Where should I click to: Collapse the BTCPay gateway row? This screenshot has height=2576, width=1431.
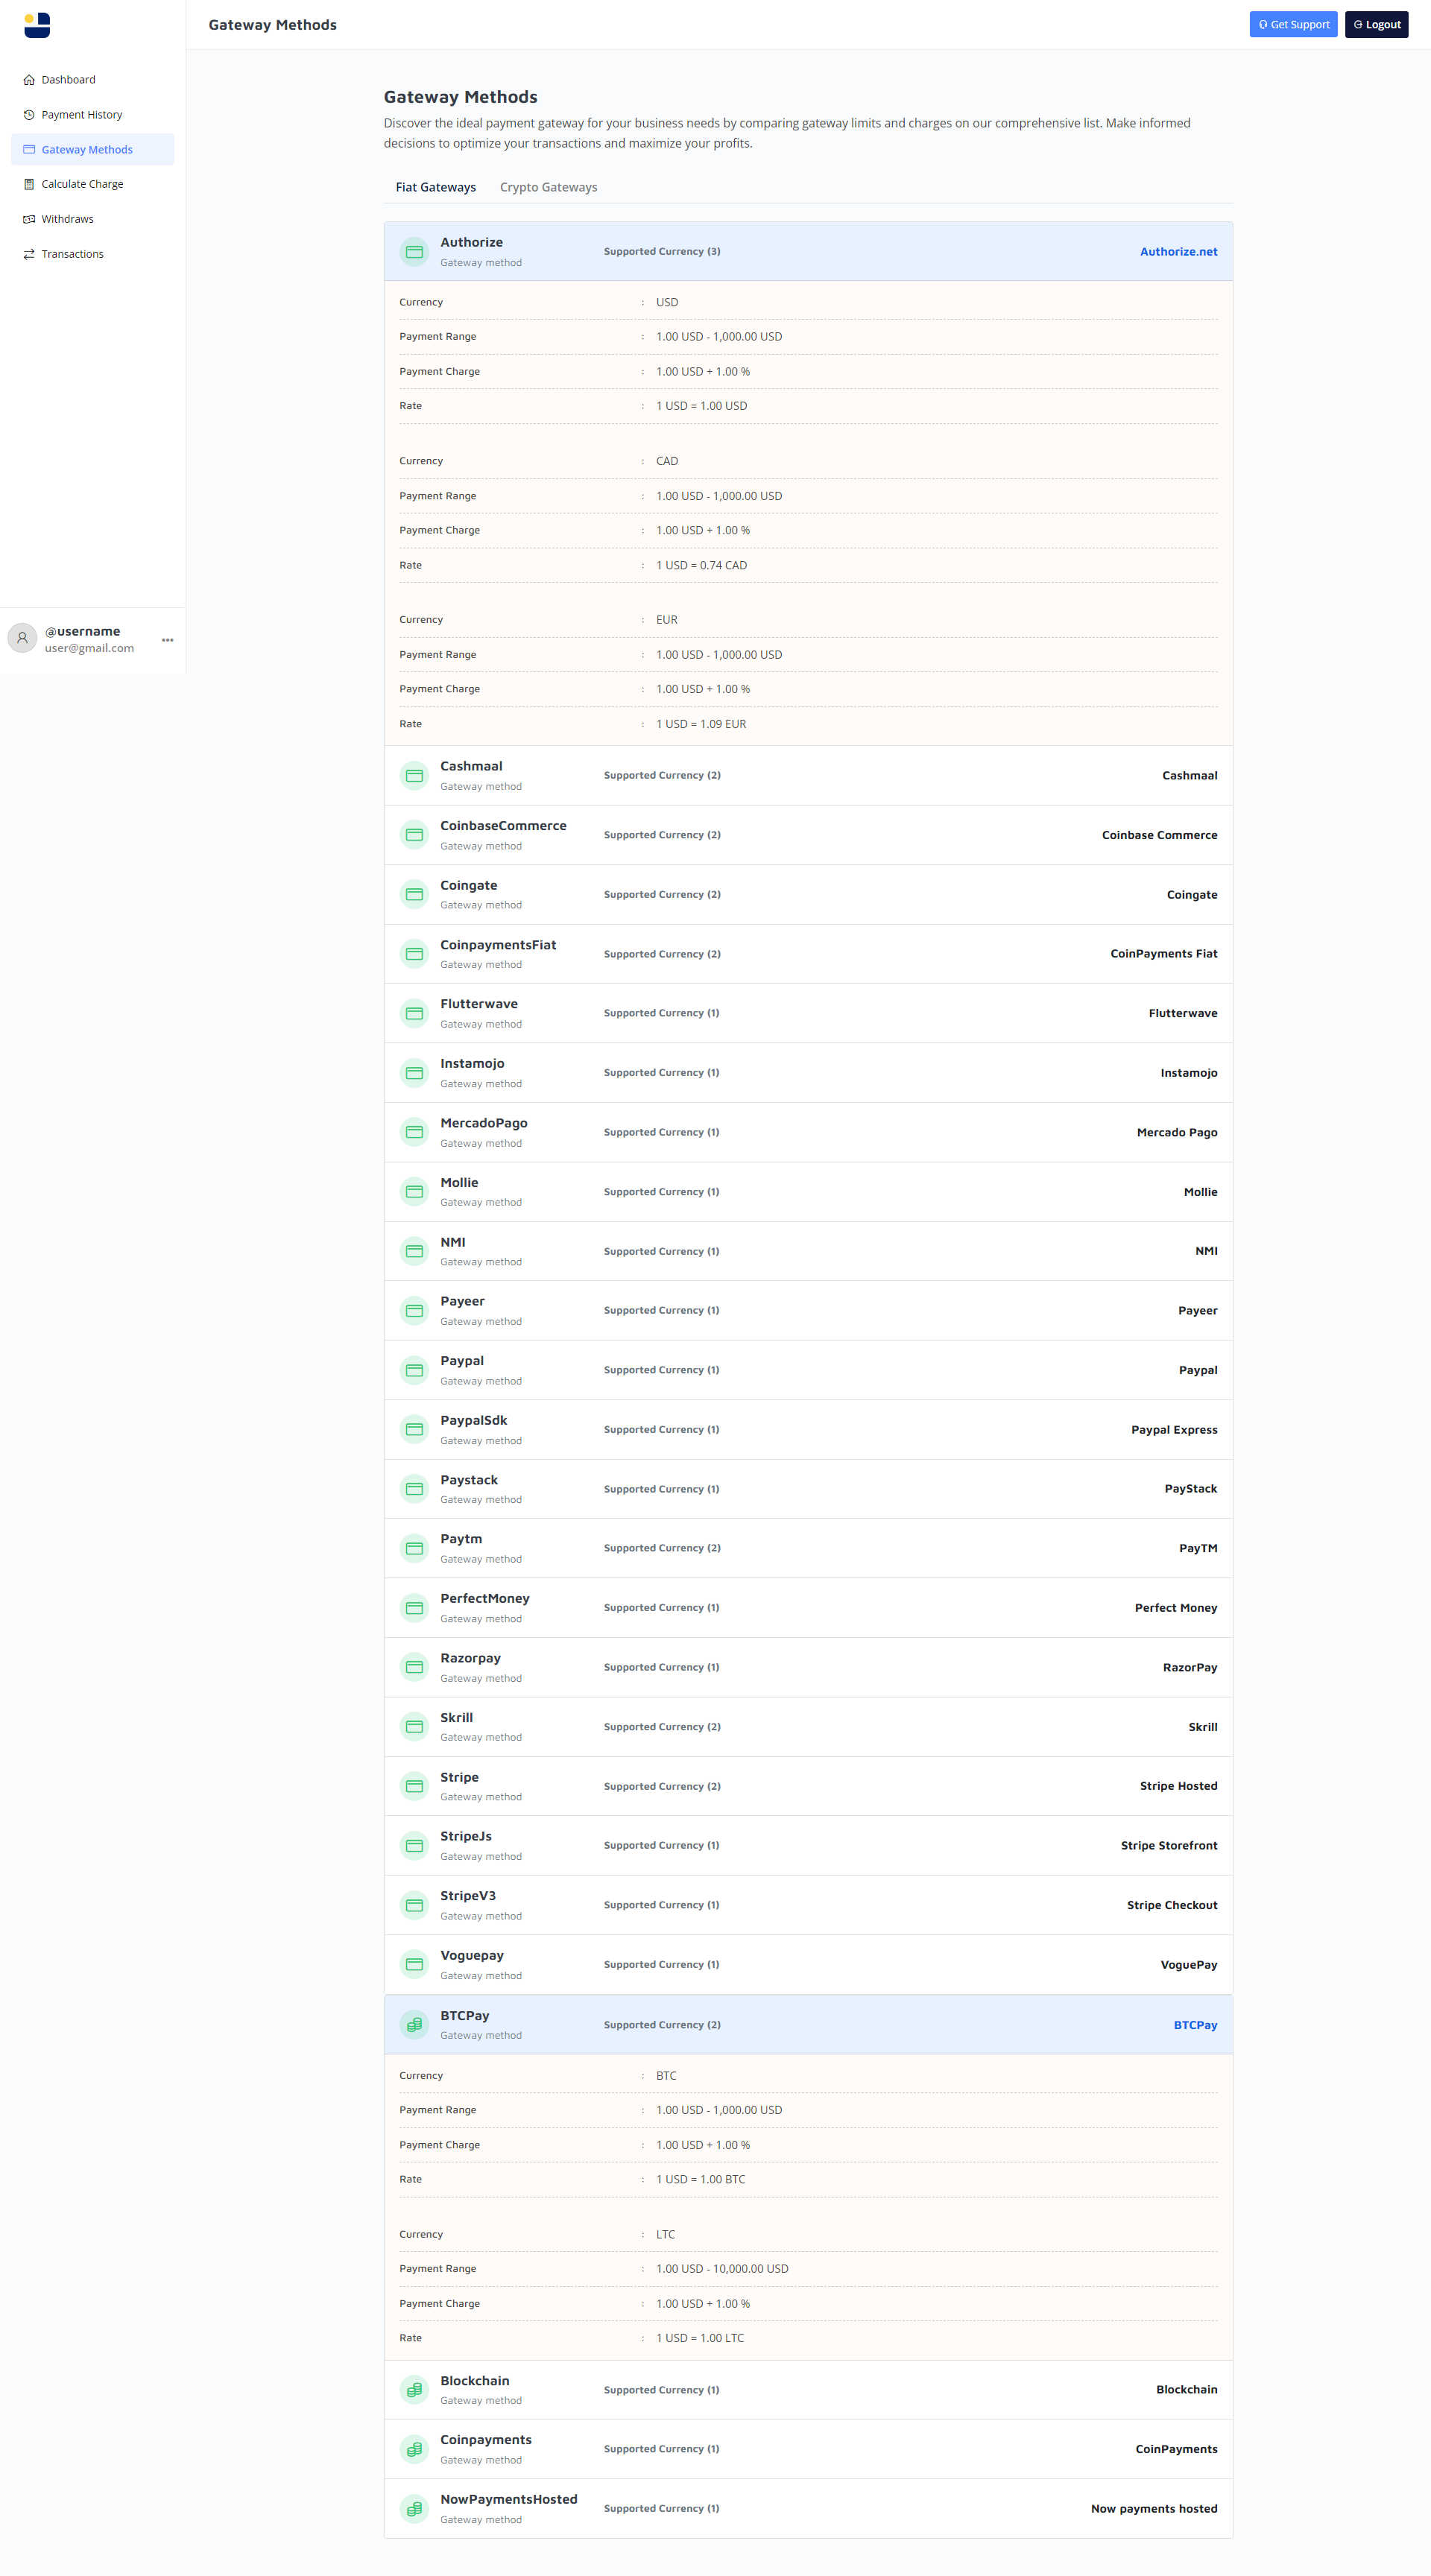click(808, 2025)
